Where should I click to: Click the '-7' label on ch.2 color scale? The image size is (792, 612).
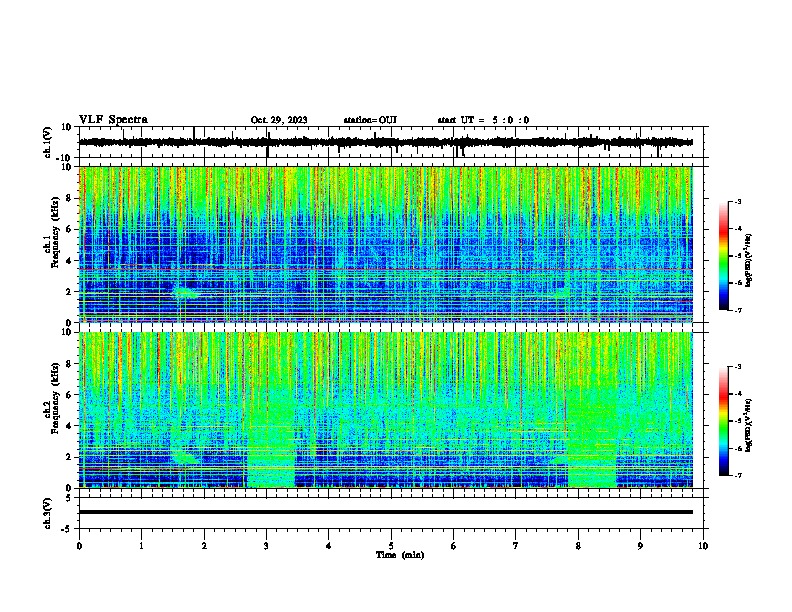pos(737,475)
